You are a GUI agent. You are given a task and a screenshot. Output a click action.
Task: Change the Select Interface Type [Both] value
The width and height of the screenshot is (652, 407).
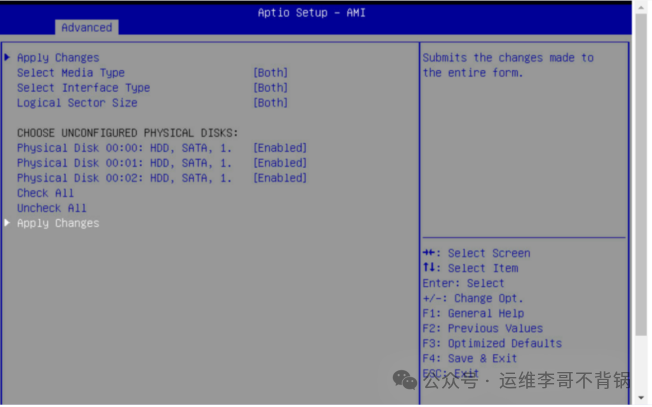pos(270,88)
